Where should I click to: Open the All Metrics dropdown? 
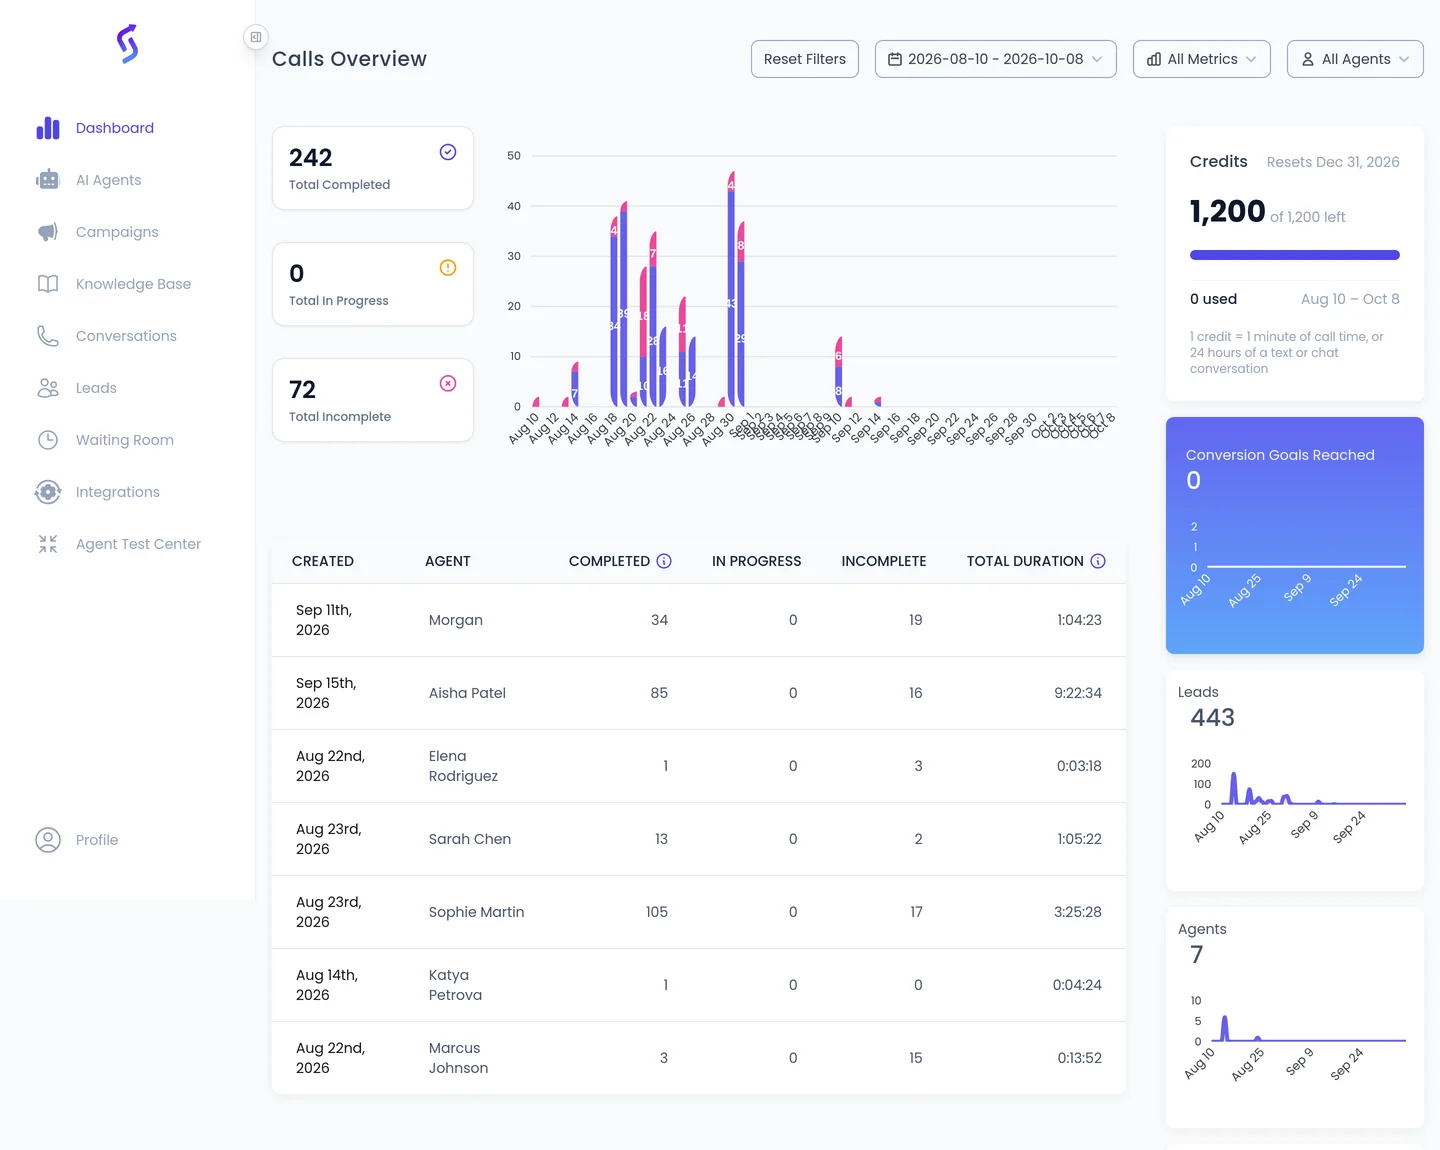1202,59
